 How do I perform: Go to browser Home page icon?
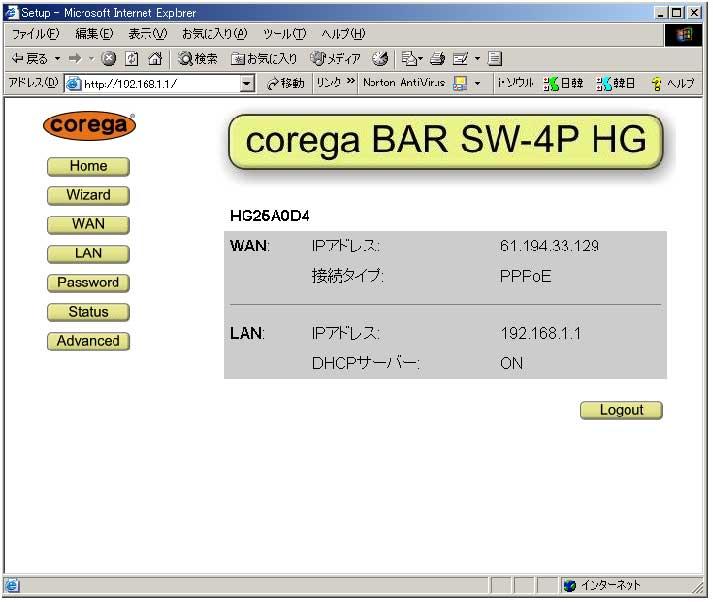154,59
